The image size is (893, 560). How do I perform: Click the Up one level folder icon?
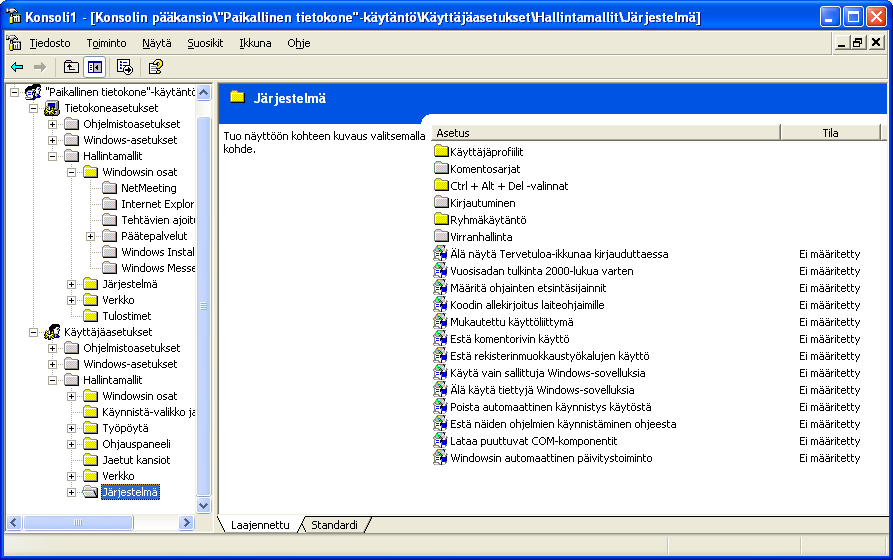point(71,67)
